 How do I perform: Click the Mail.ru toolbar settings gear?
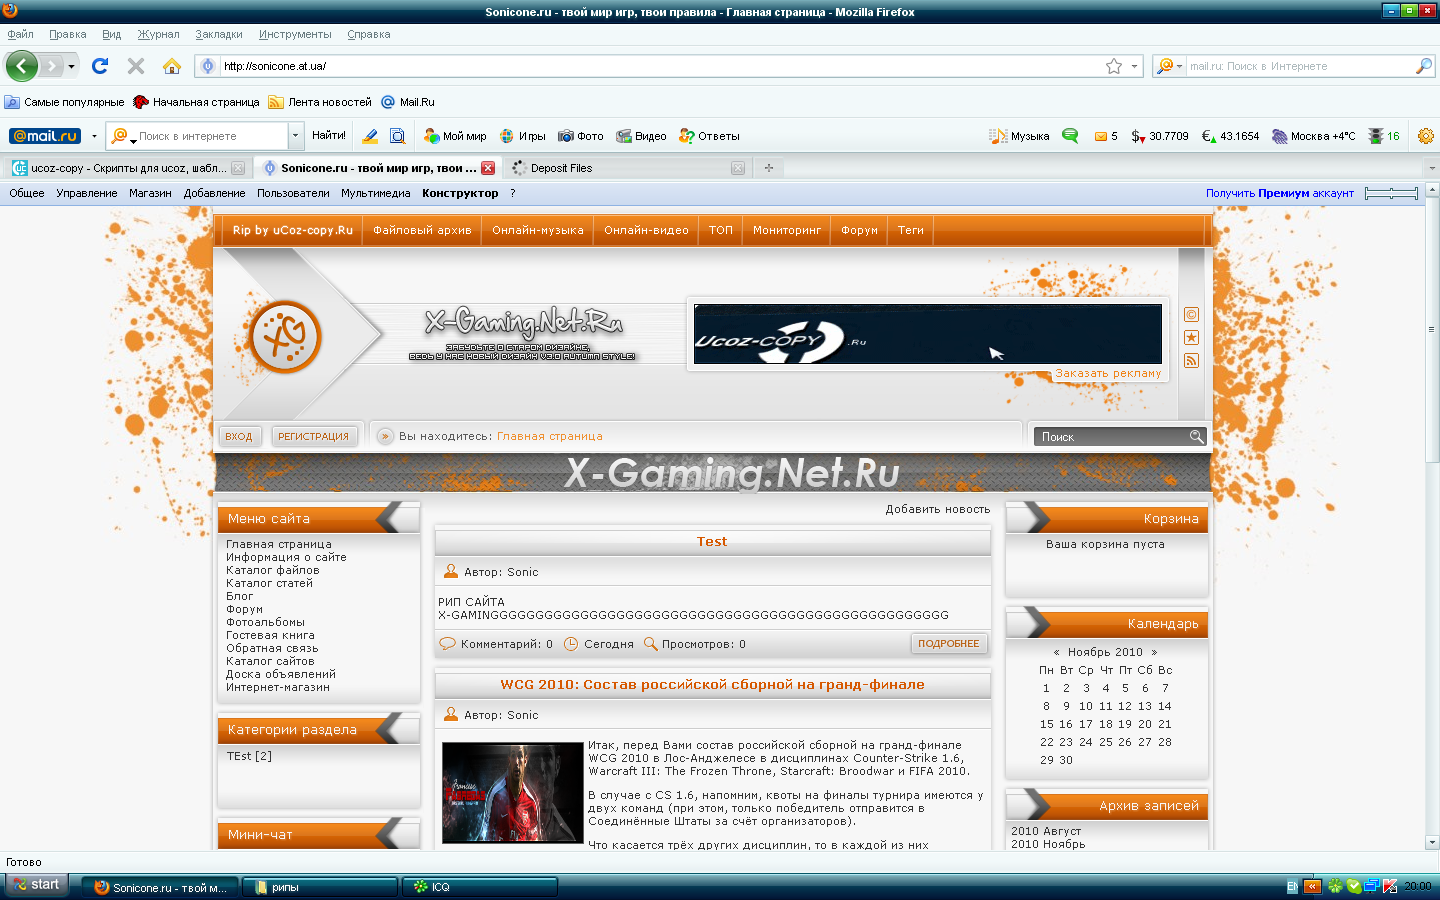[x=1426, y=136]
